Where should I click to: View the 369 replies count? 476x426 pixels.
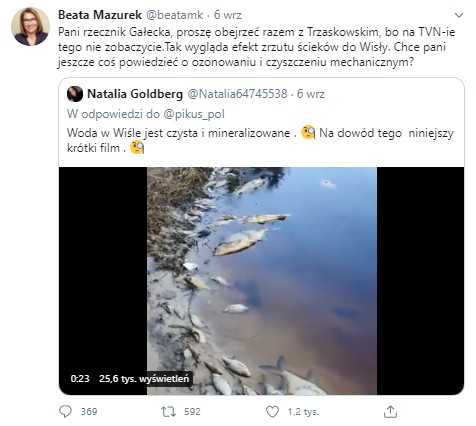89,412
